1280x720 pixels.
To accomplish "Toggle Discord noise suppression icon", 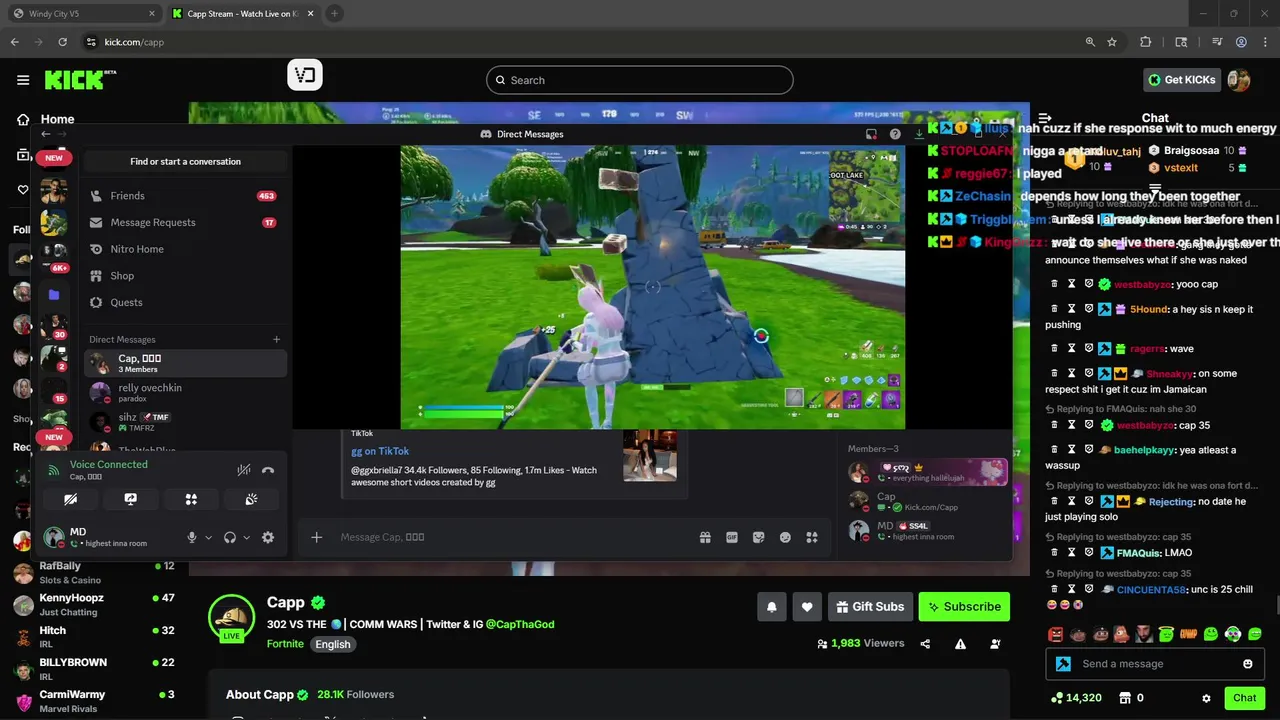I will [244, 470].
